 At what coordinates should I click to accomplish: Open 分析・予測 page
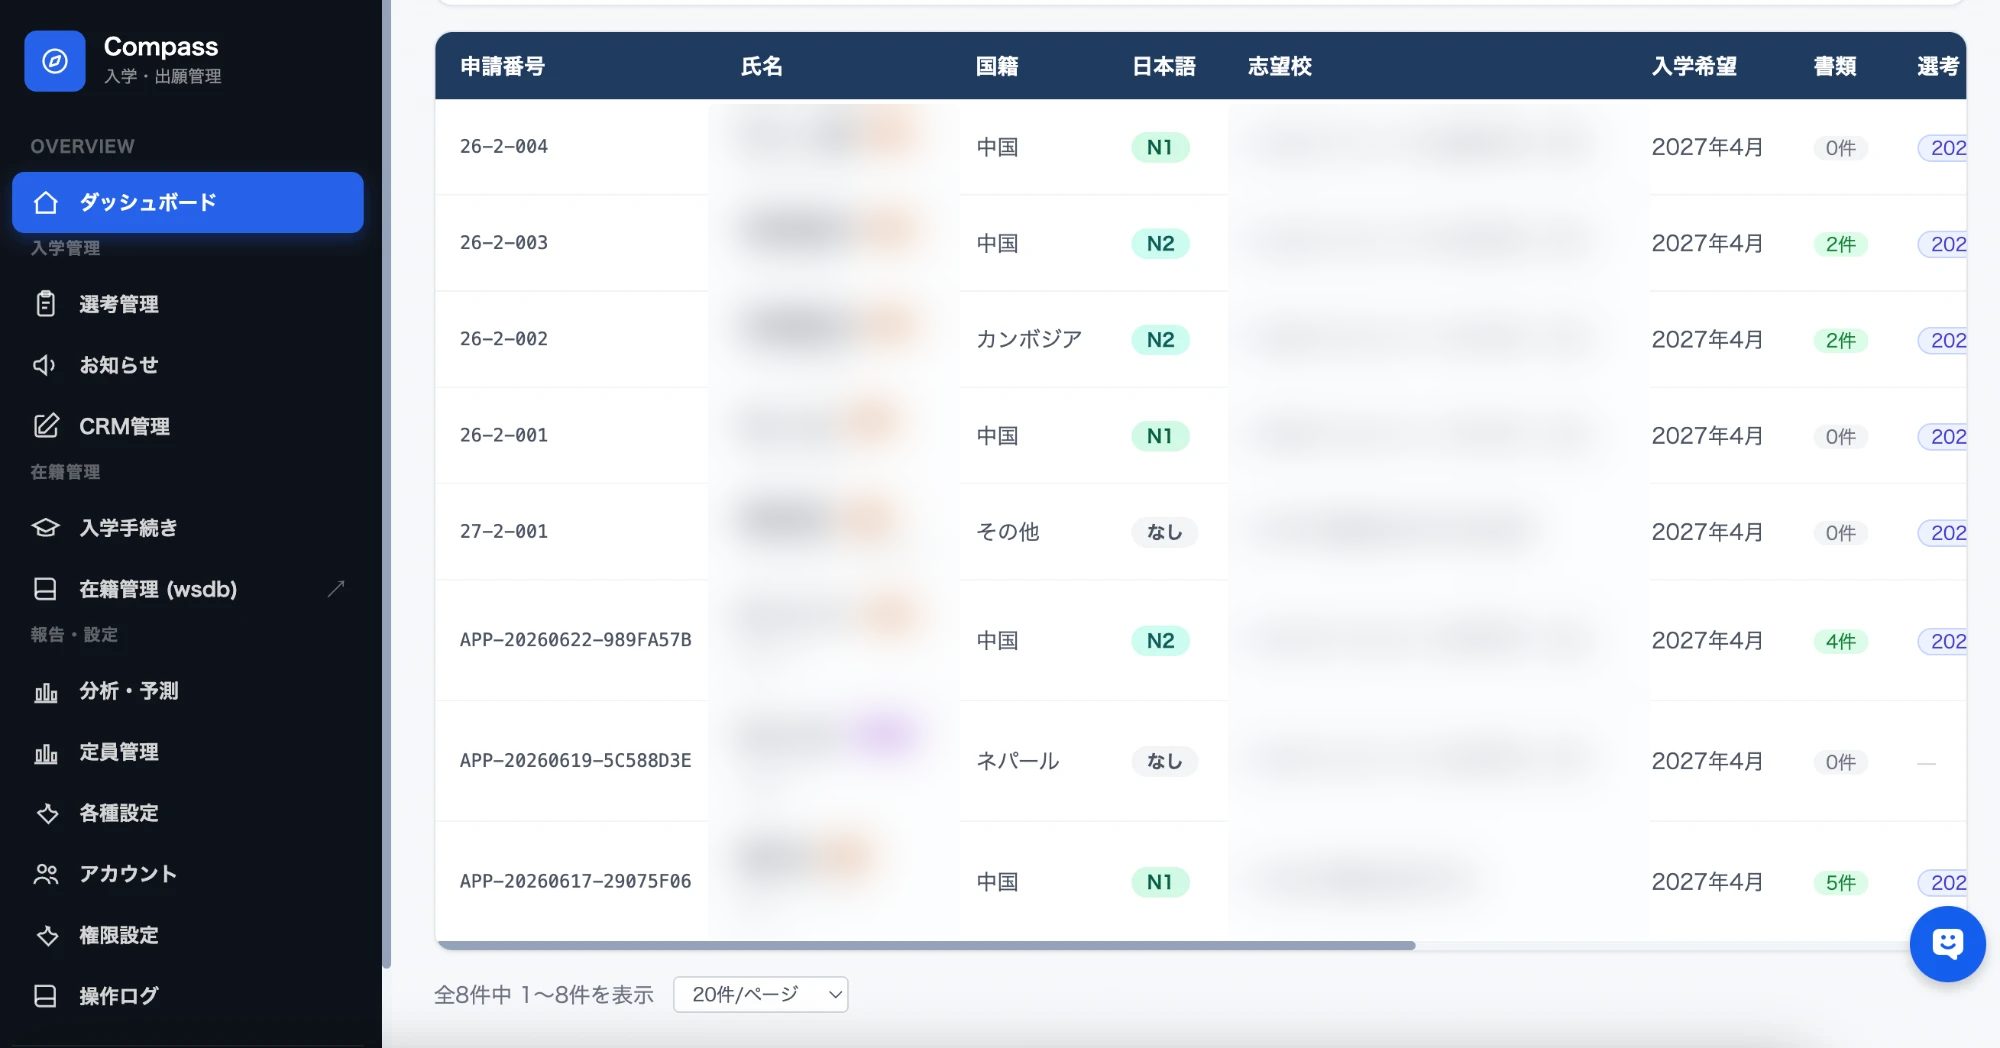coord(188,691)
